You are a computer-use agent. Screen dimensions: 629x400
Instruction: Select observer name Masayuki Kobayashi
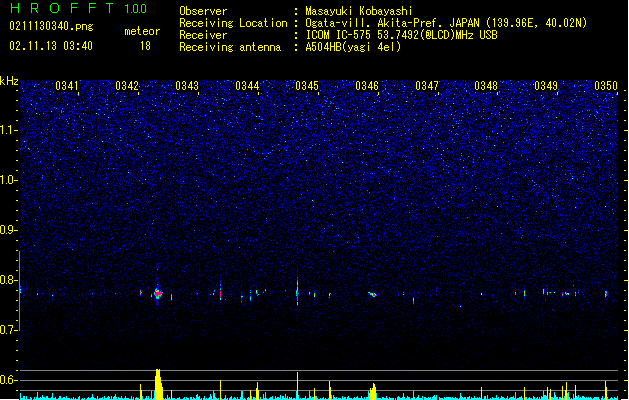point(359,11)
